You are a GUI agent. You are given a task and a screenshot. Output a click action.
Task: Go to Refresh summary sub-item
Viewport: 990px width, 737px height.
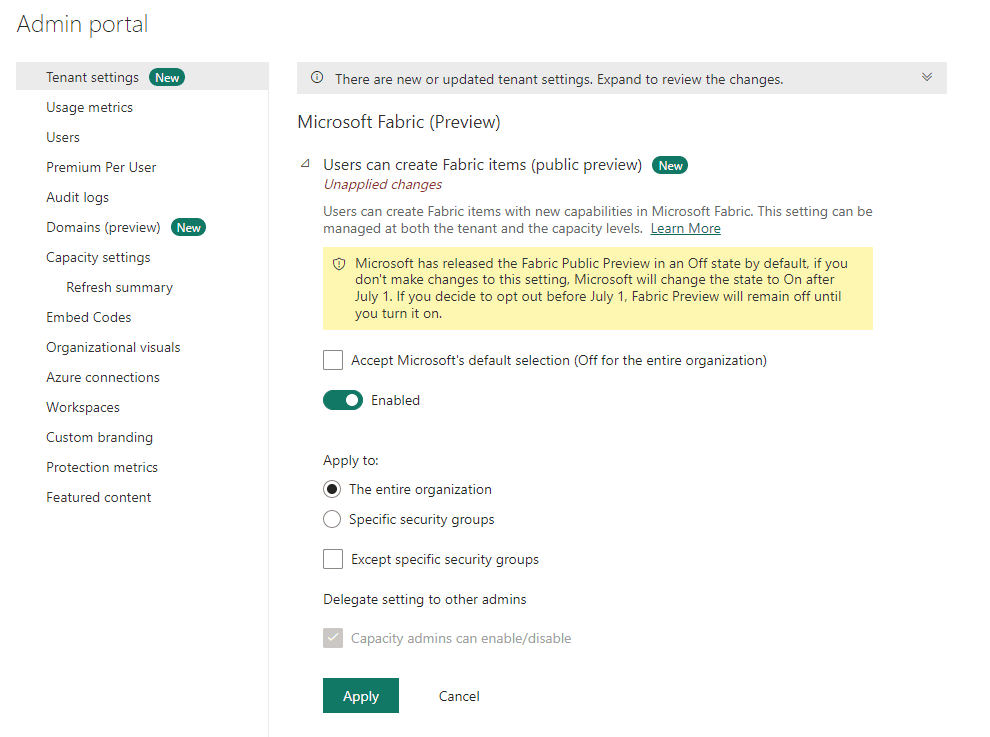pyautogui.click(x=119, y=287)
